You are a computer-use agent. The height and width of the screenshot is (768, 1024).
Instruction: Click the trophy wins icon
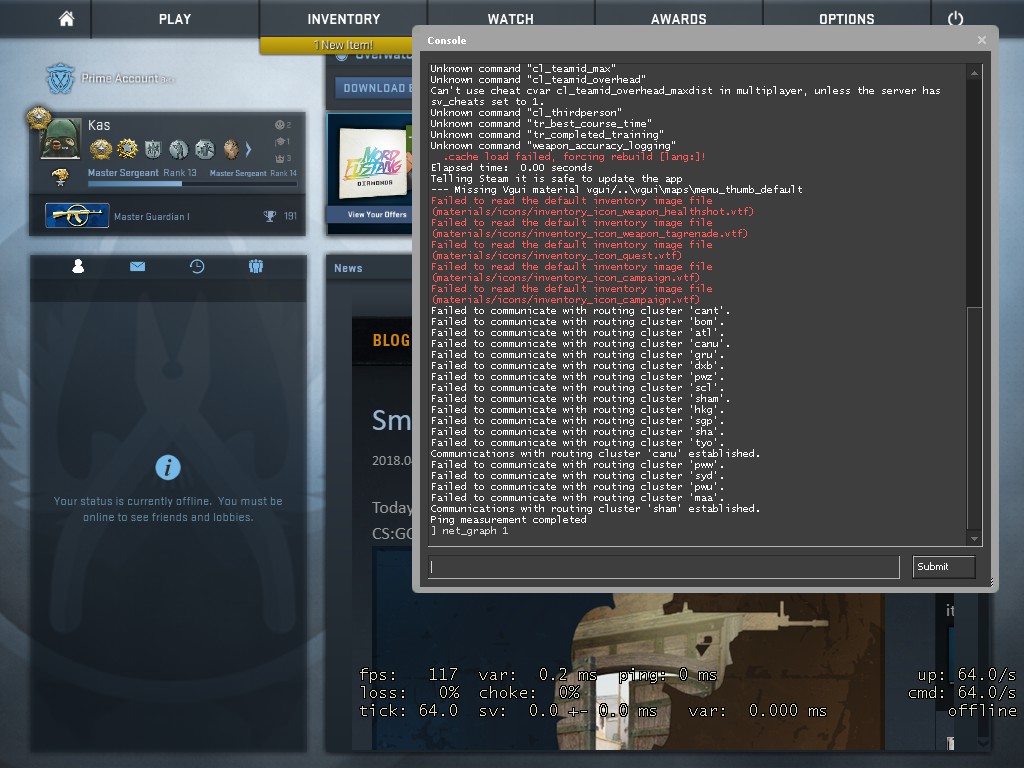tap(269, 216)
